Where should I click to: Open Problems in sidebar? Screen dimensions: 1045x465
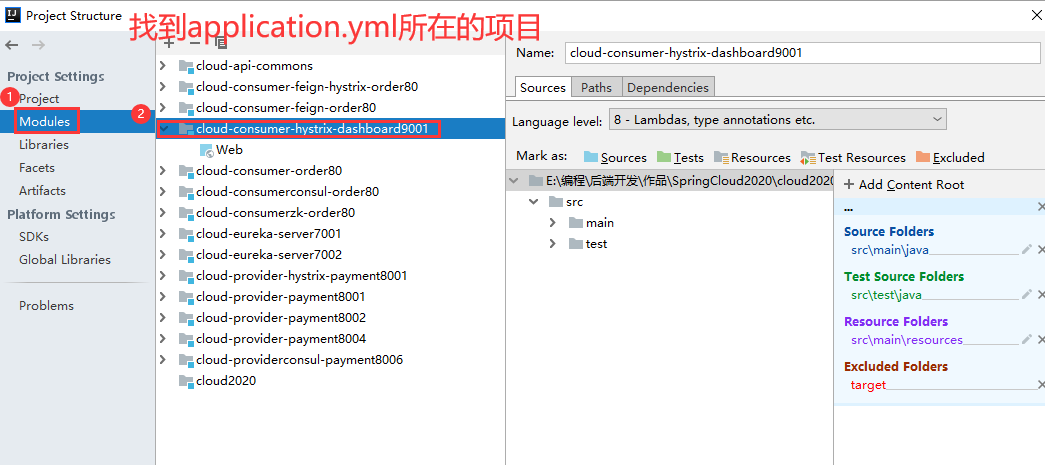click(47, 306)
